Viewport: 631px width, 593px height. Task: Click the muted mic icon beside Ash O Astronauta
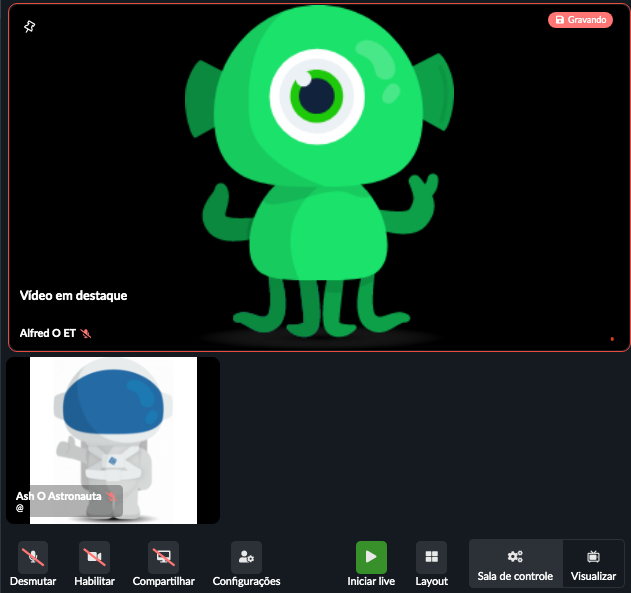coord(111,496)
